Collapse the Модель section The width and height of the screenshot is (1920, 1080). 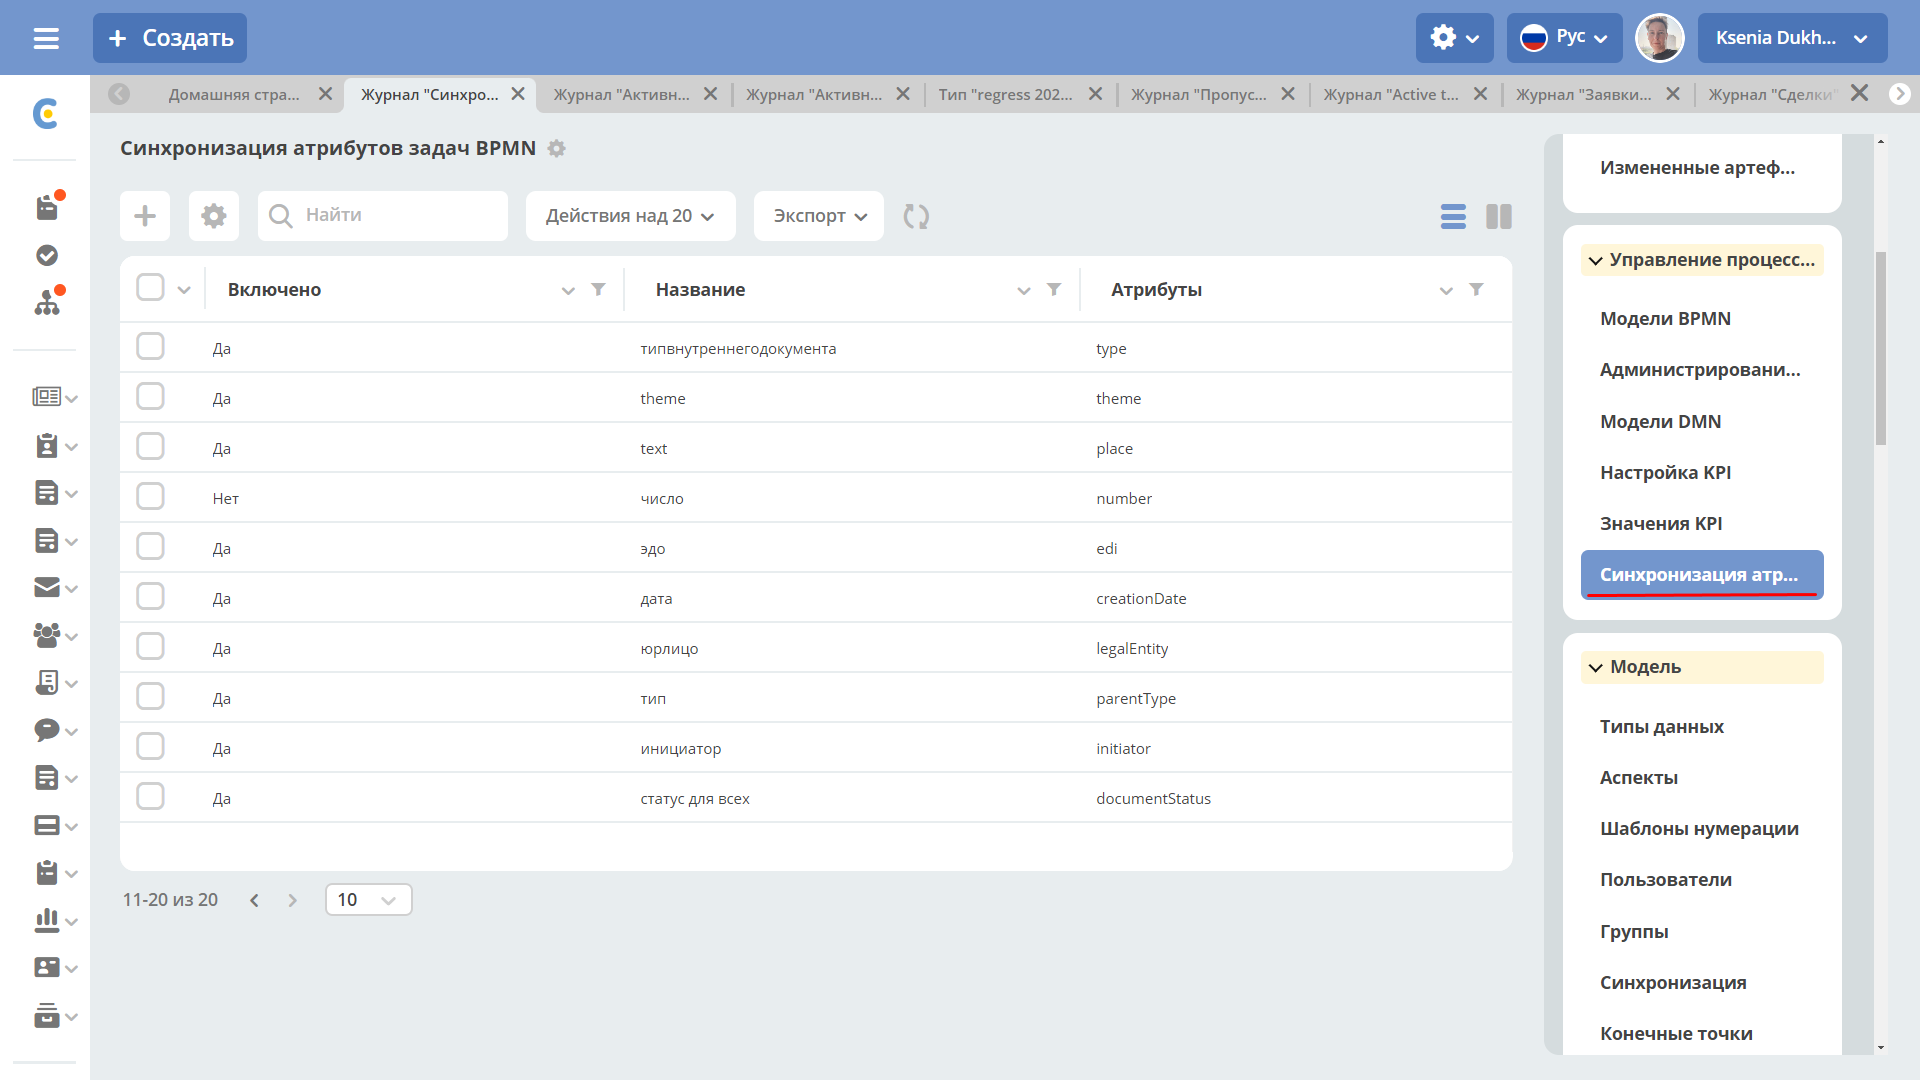click(x=1702, y=667)
